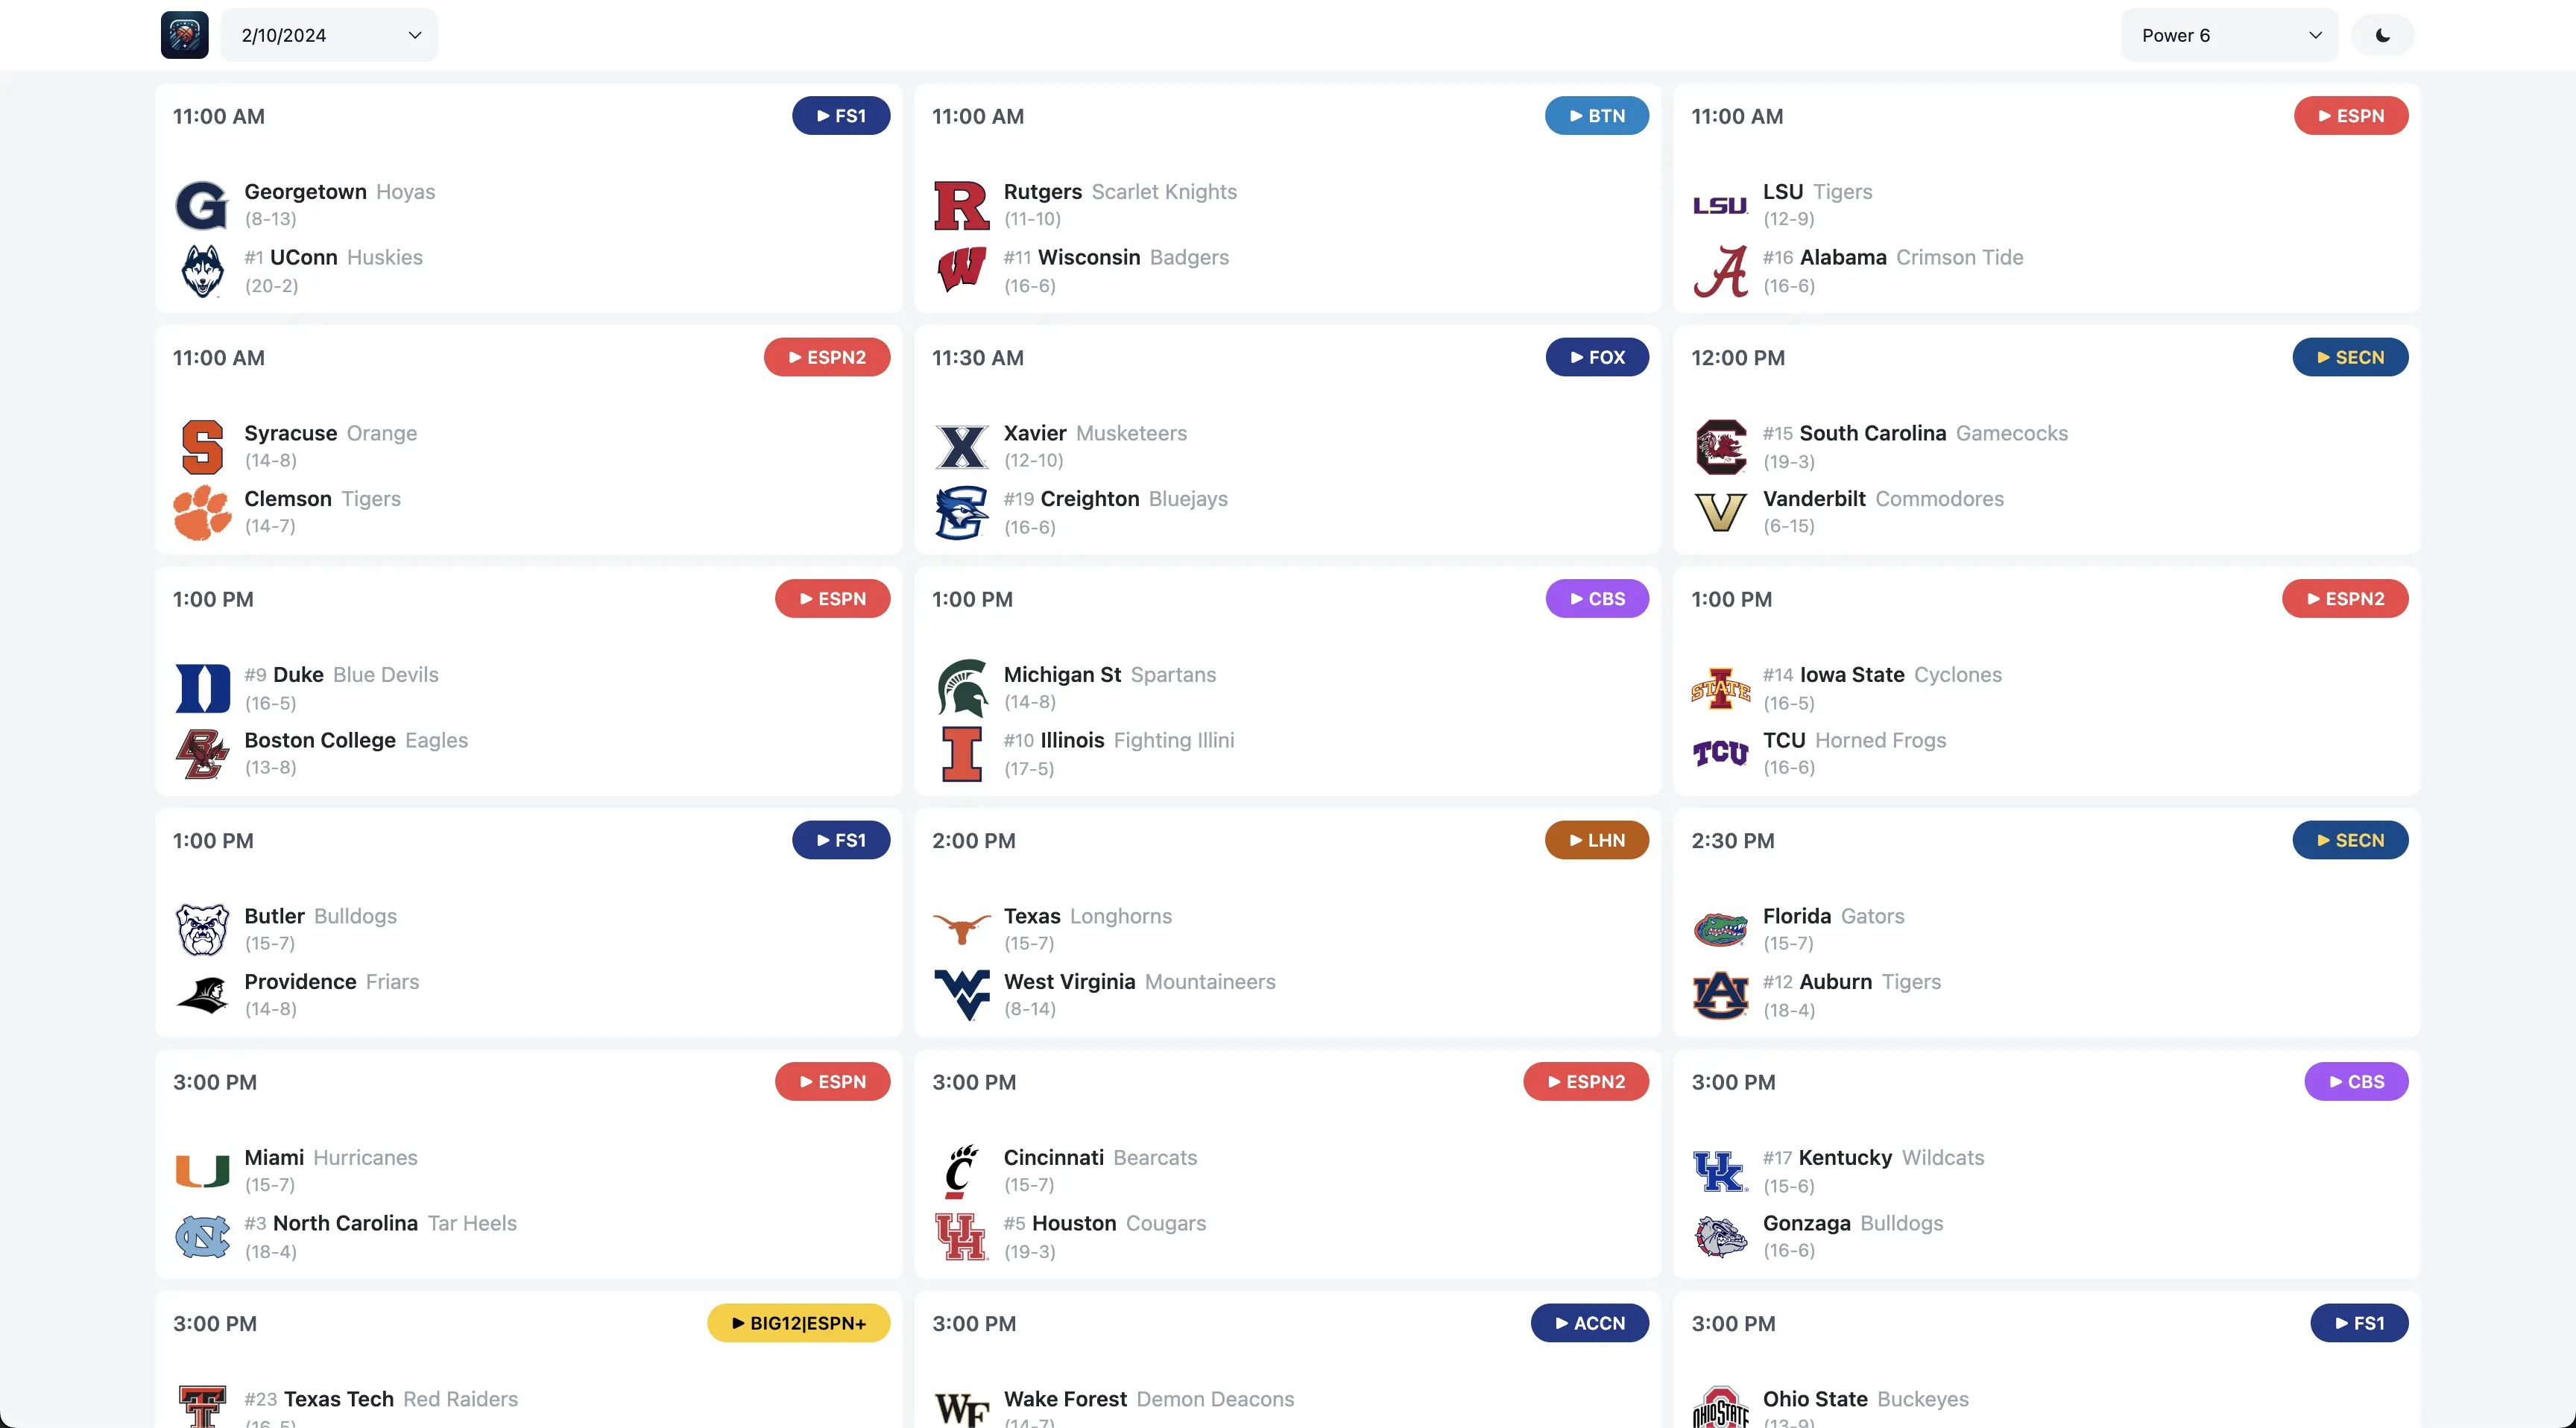
Task: Click the basketball app logo
Action: [x=184, y=34]
